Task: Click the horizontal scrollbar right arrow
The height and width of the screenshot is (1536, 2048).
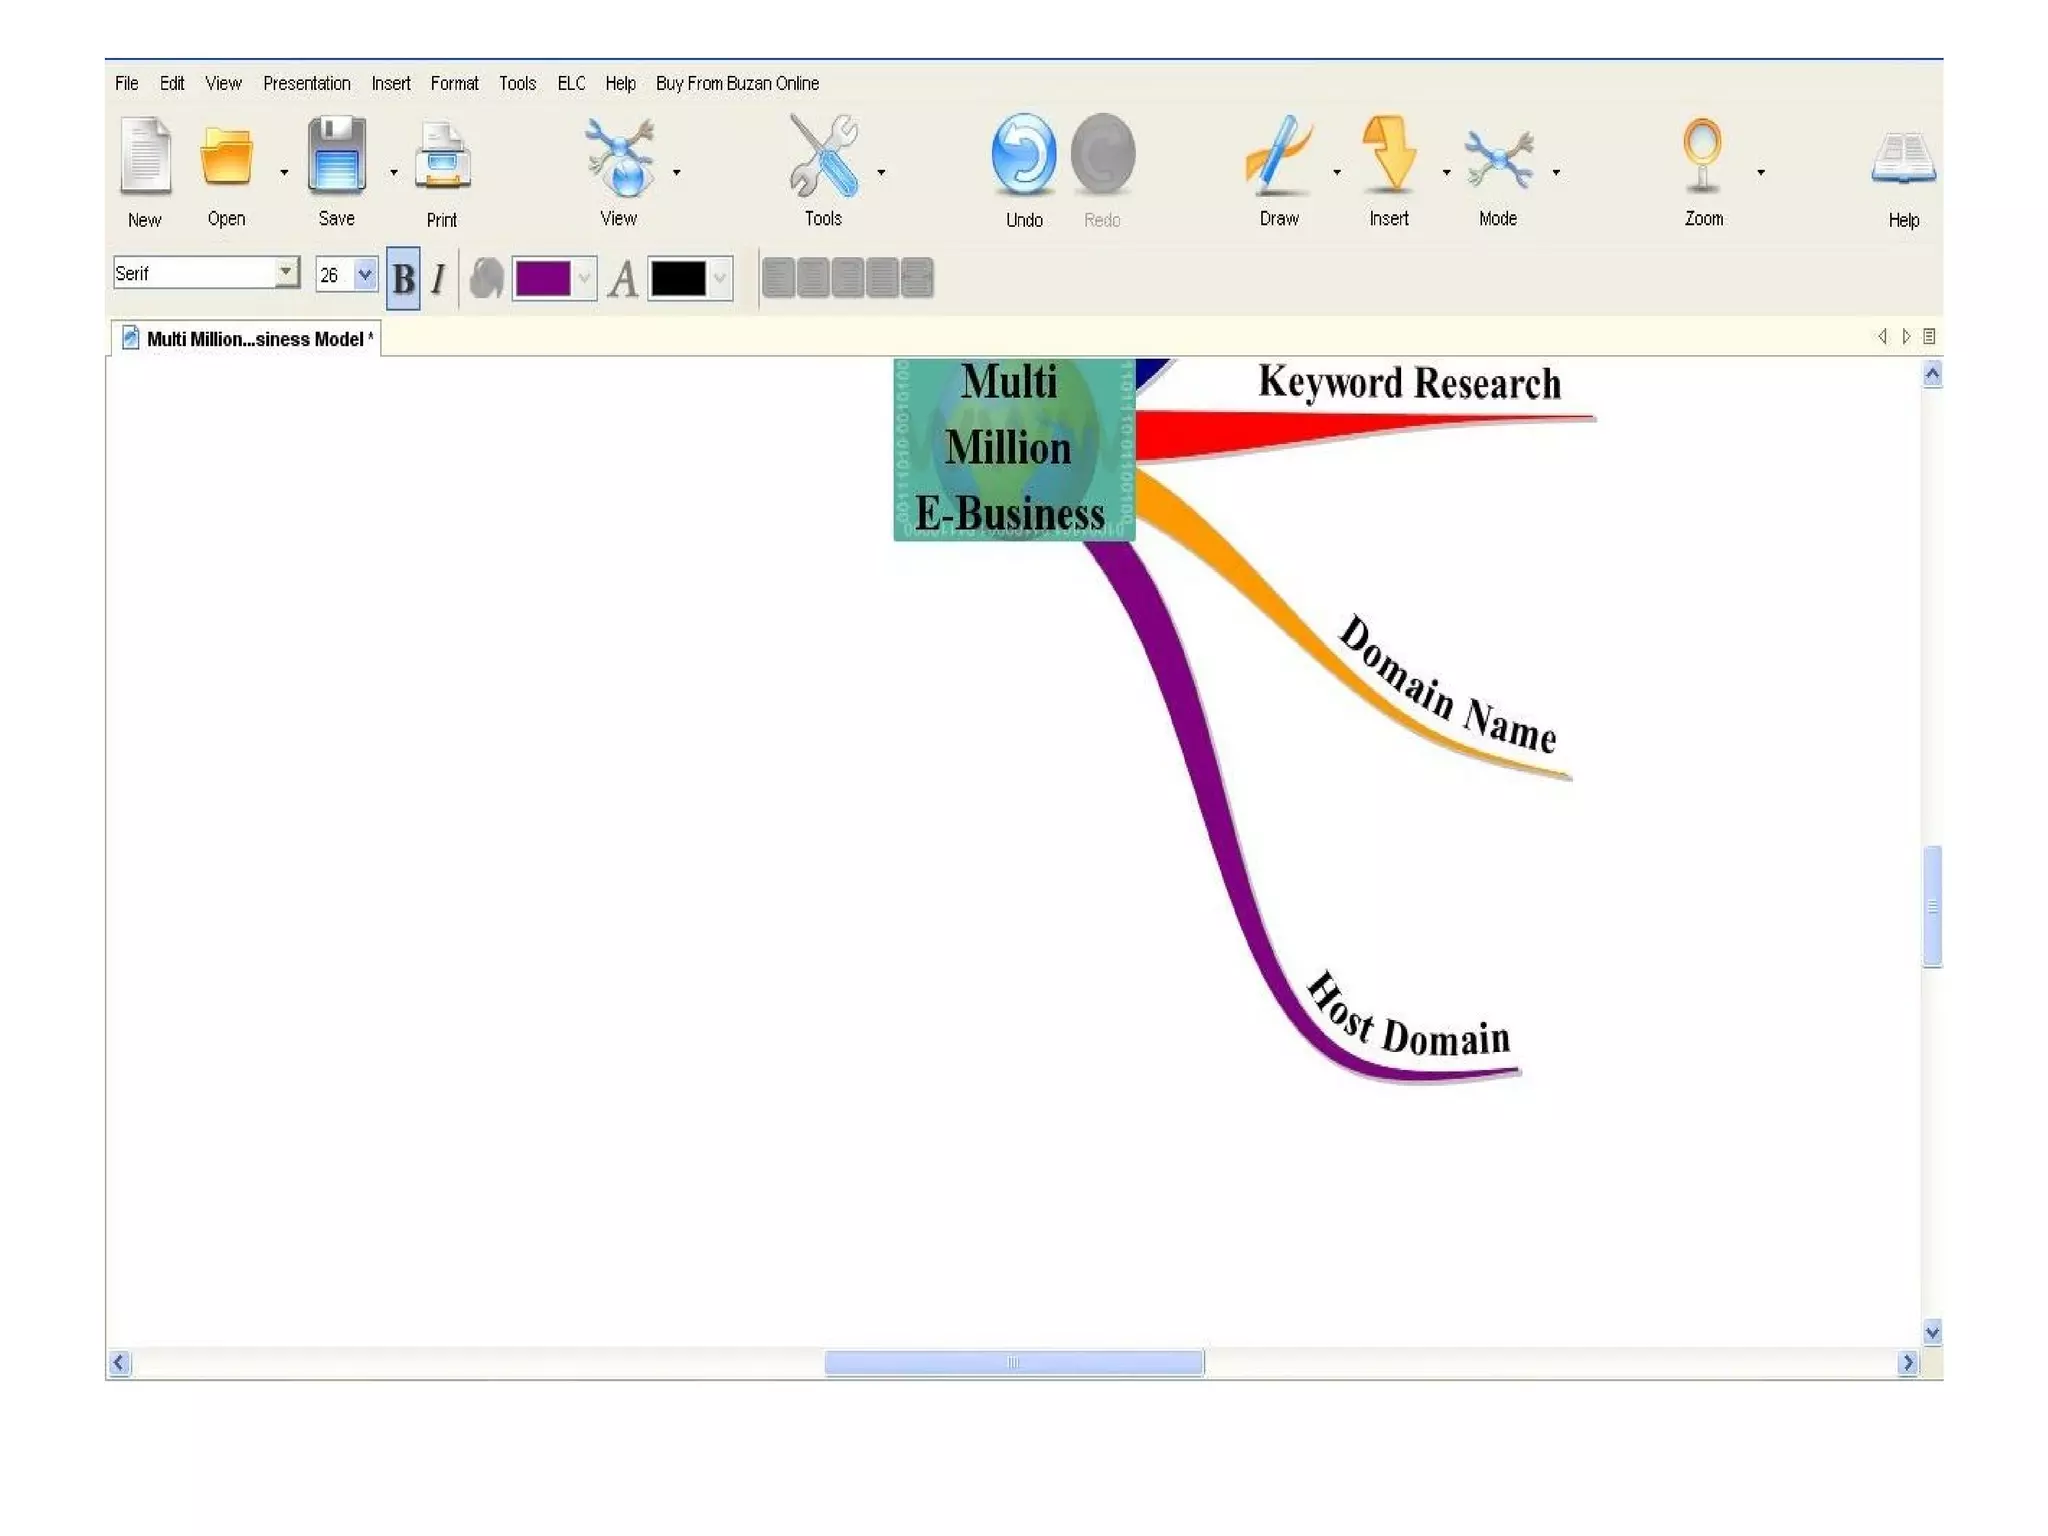Action: point(1907,1362)
